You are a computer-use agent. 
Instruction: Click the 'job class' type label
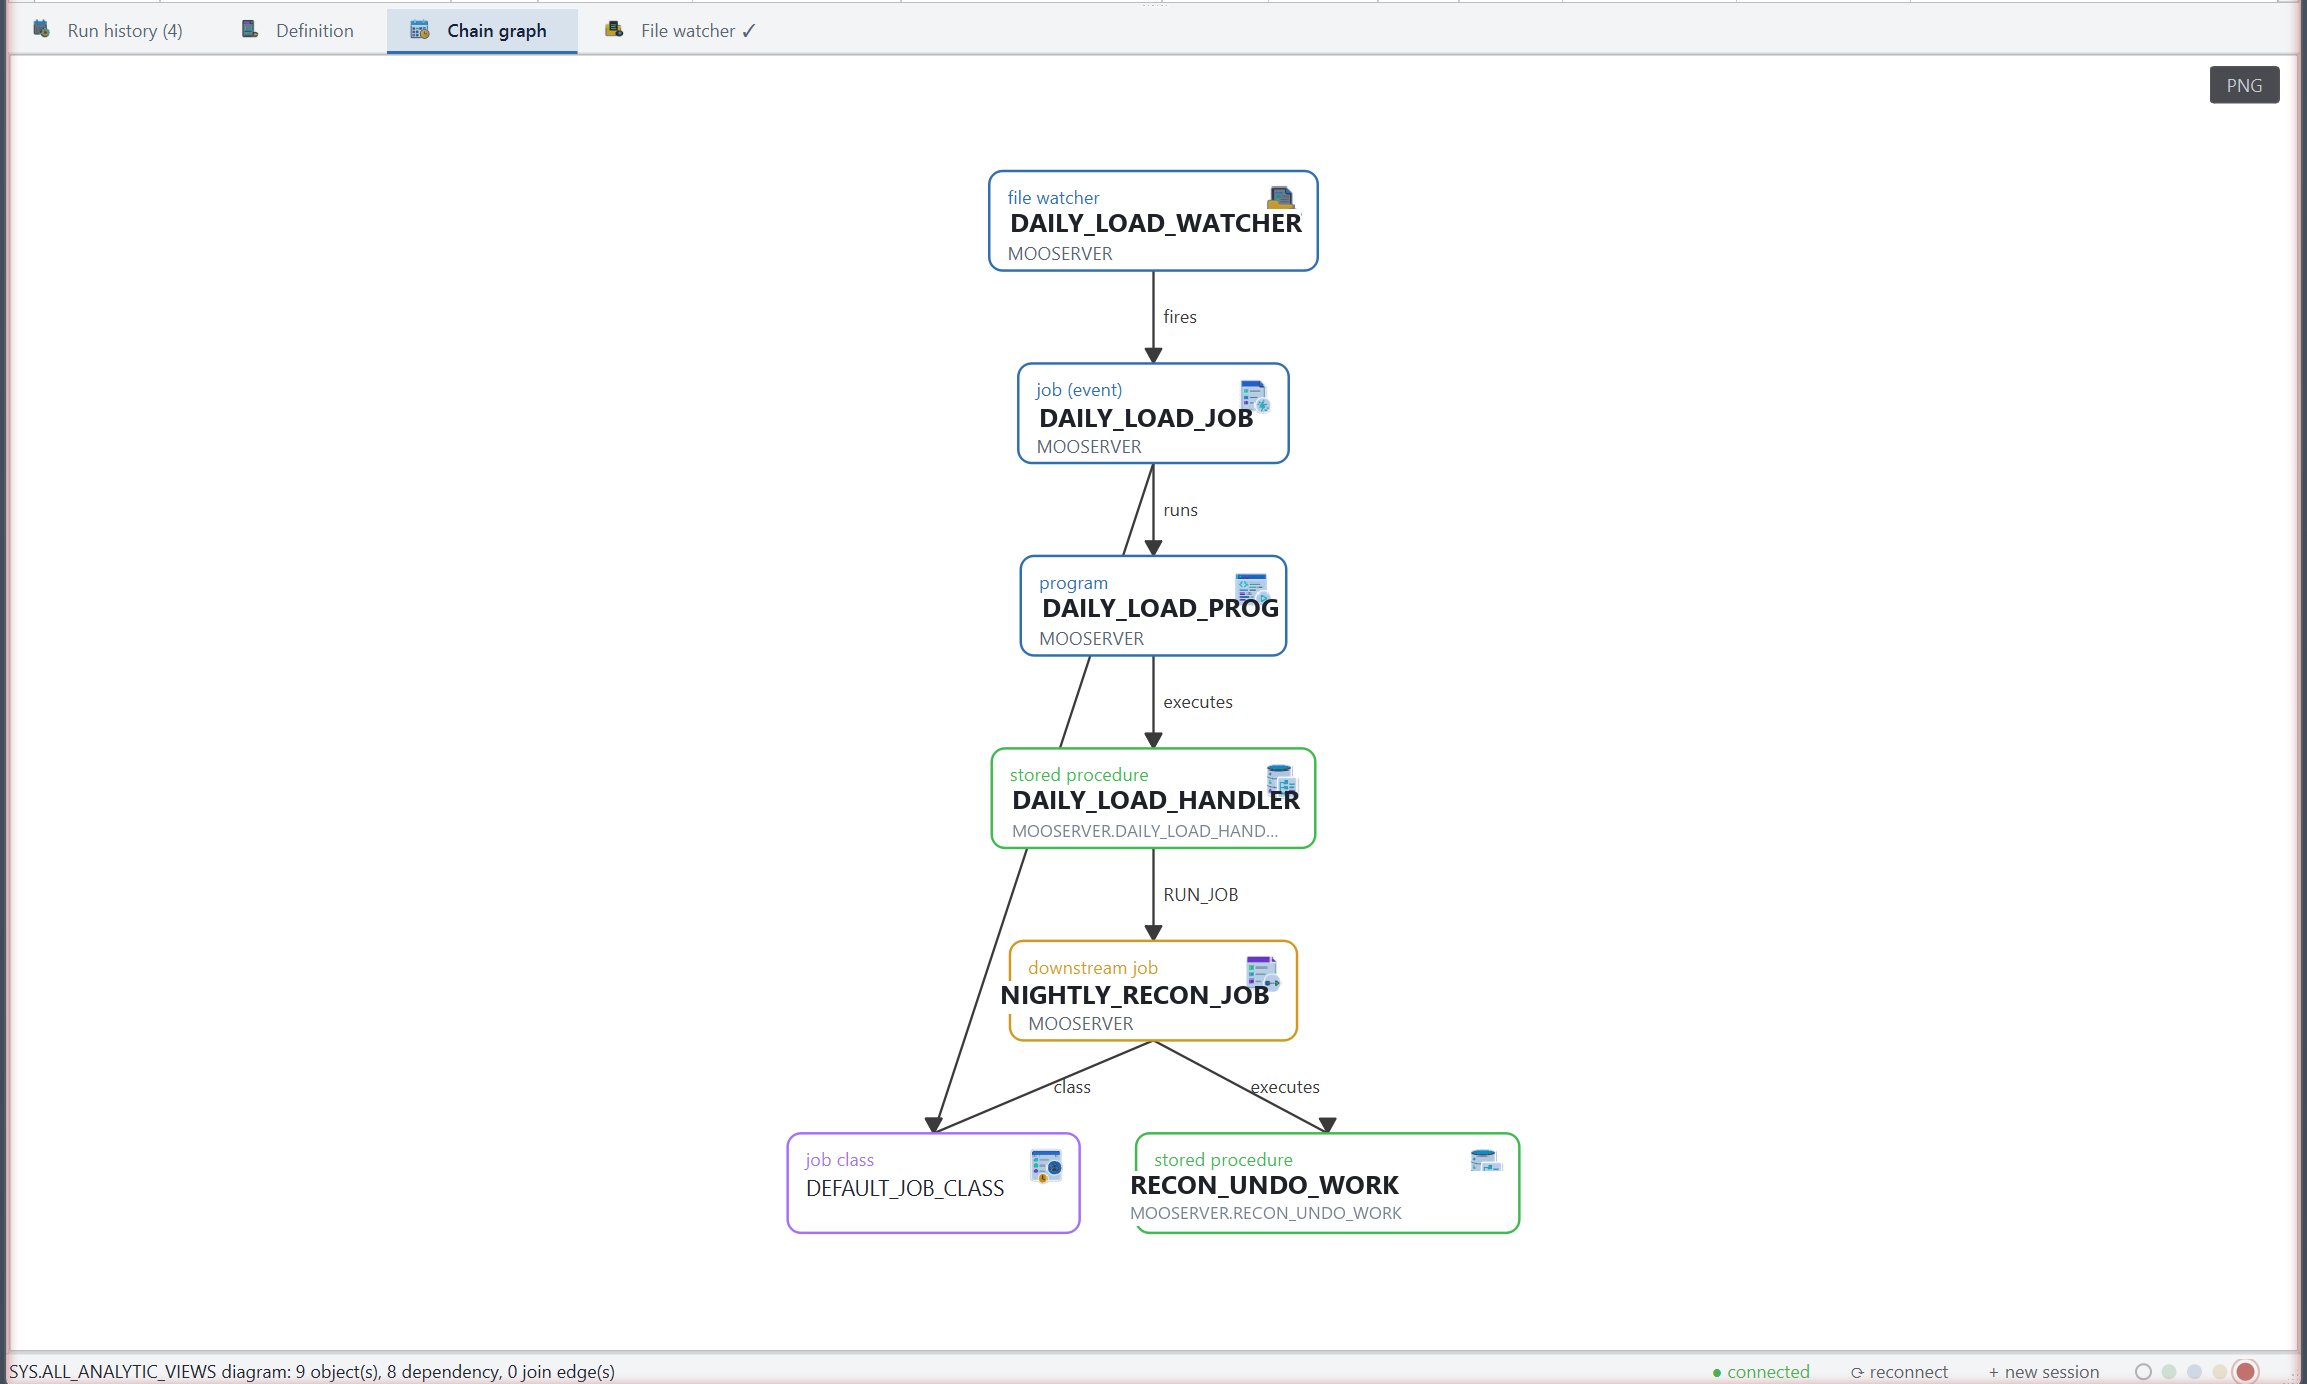840,1160
